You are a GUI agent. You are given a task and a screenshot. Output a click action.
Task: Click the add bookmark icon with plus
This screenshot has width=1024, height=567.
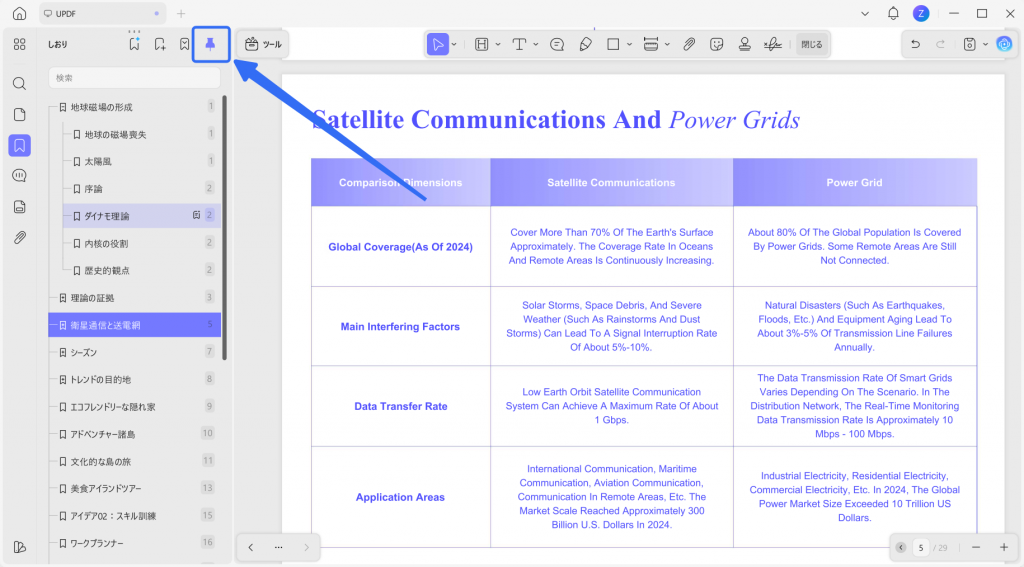point(160,44)
